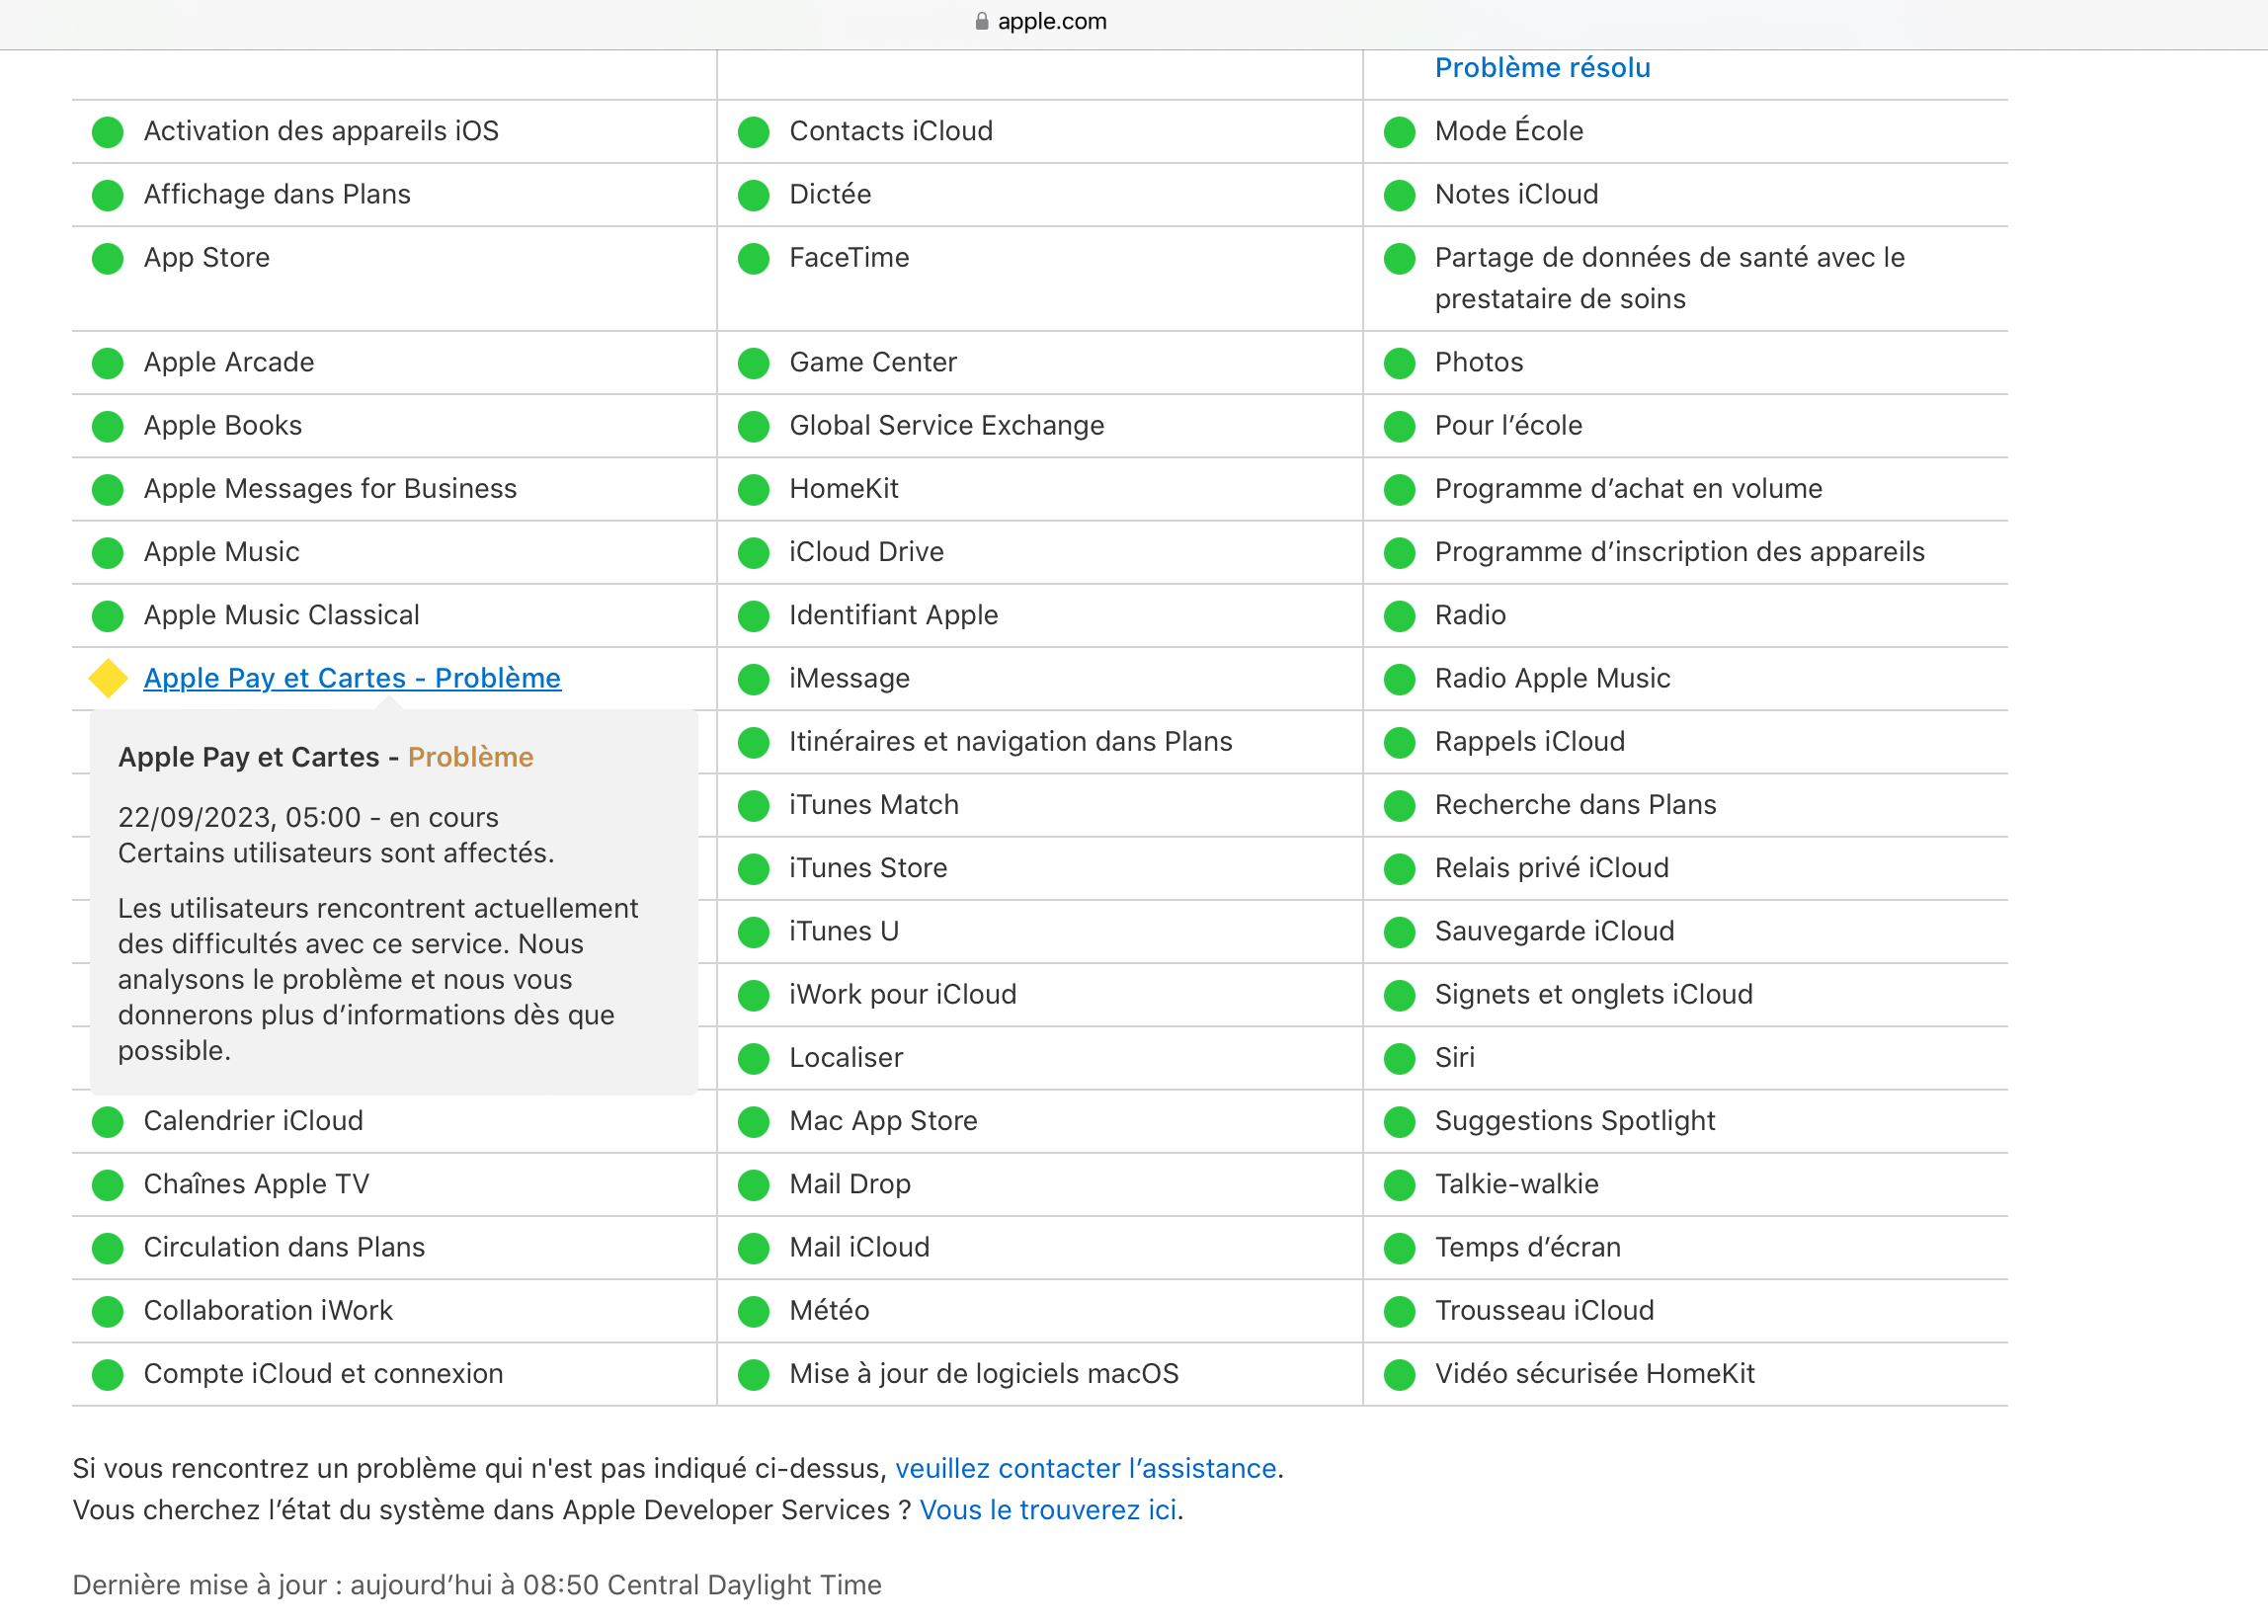Click green status dot beside iCloud Drive
The image size is (2268, 1624).
click(754, 553)
